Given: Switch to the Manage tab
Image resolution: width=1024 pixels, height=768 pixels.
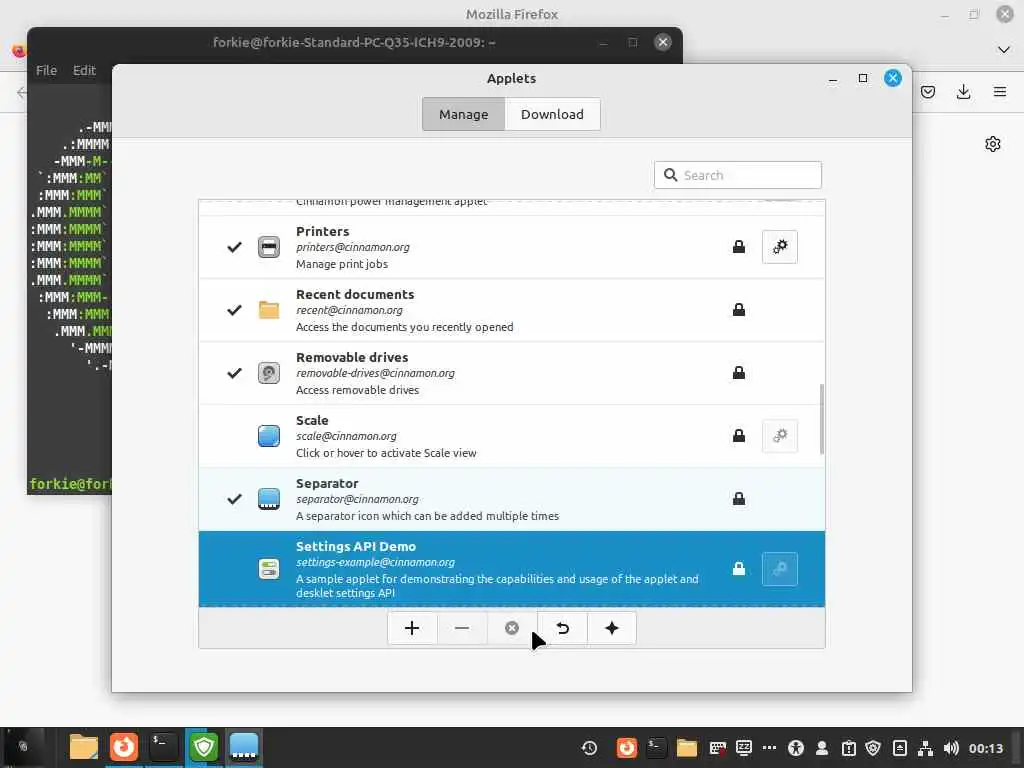Looking at the screenshot, I should click(x=464, y=114).
